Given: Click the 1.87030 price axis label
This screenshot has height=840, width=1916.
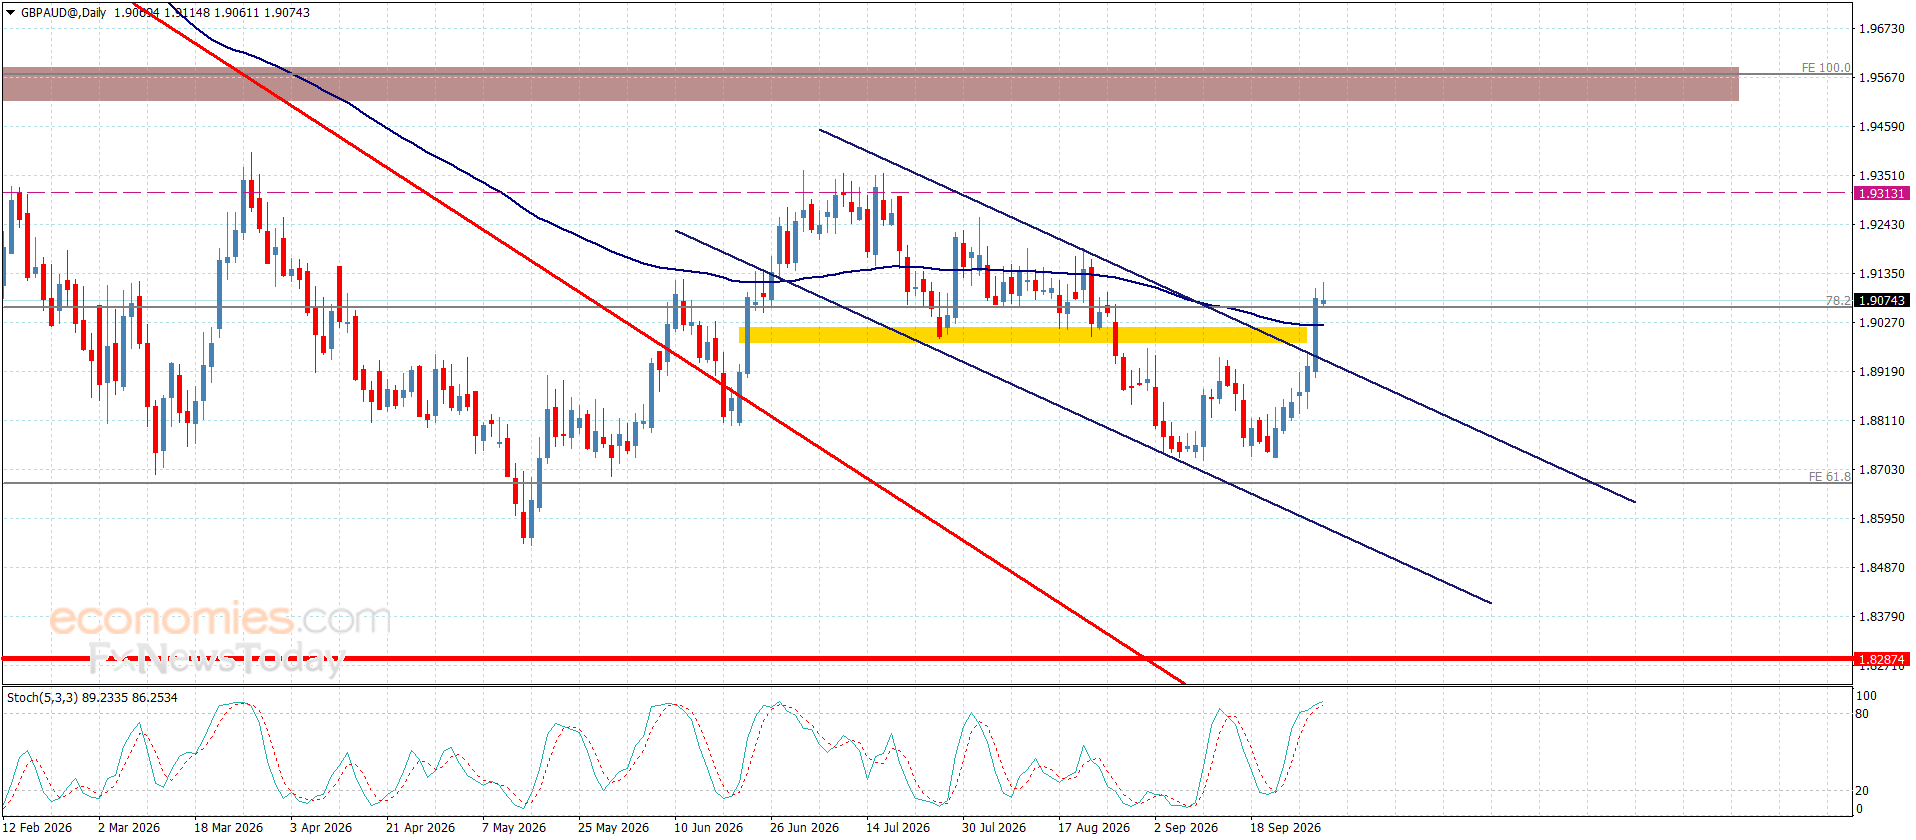Looking at the screenshot, I should tap(1881, 470).
